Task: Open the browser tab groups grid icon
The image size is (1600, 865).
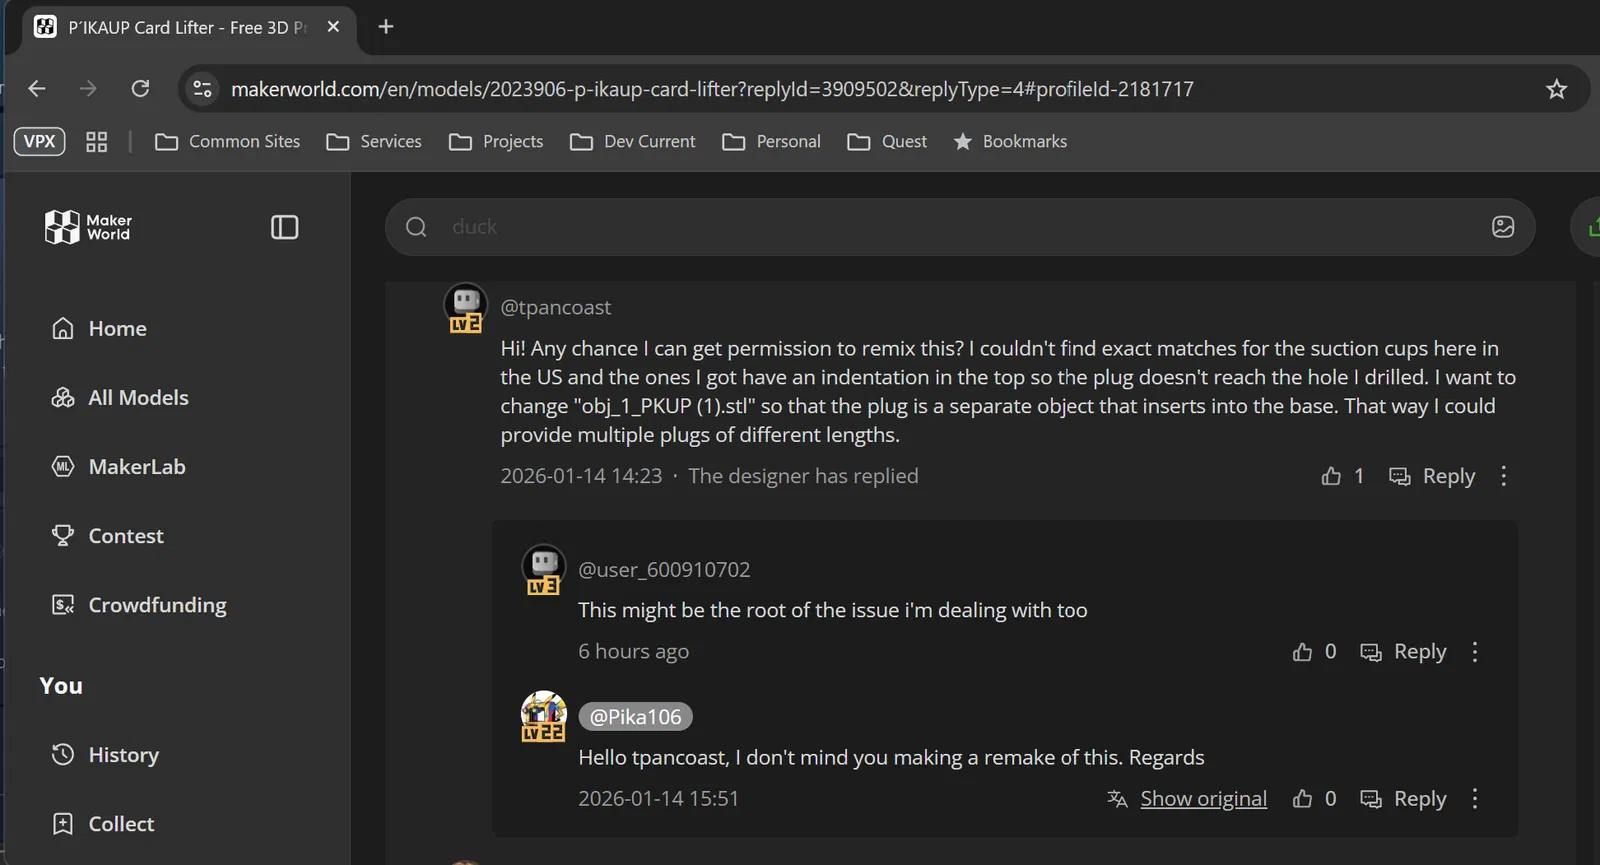Action: point(96,142)
